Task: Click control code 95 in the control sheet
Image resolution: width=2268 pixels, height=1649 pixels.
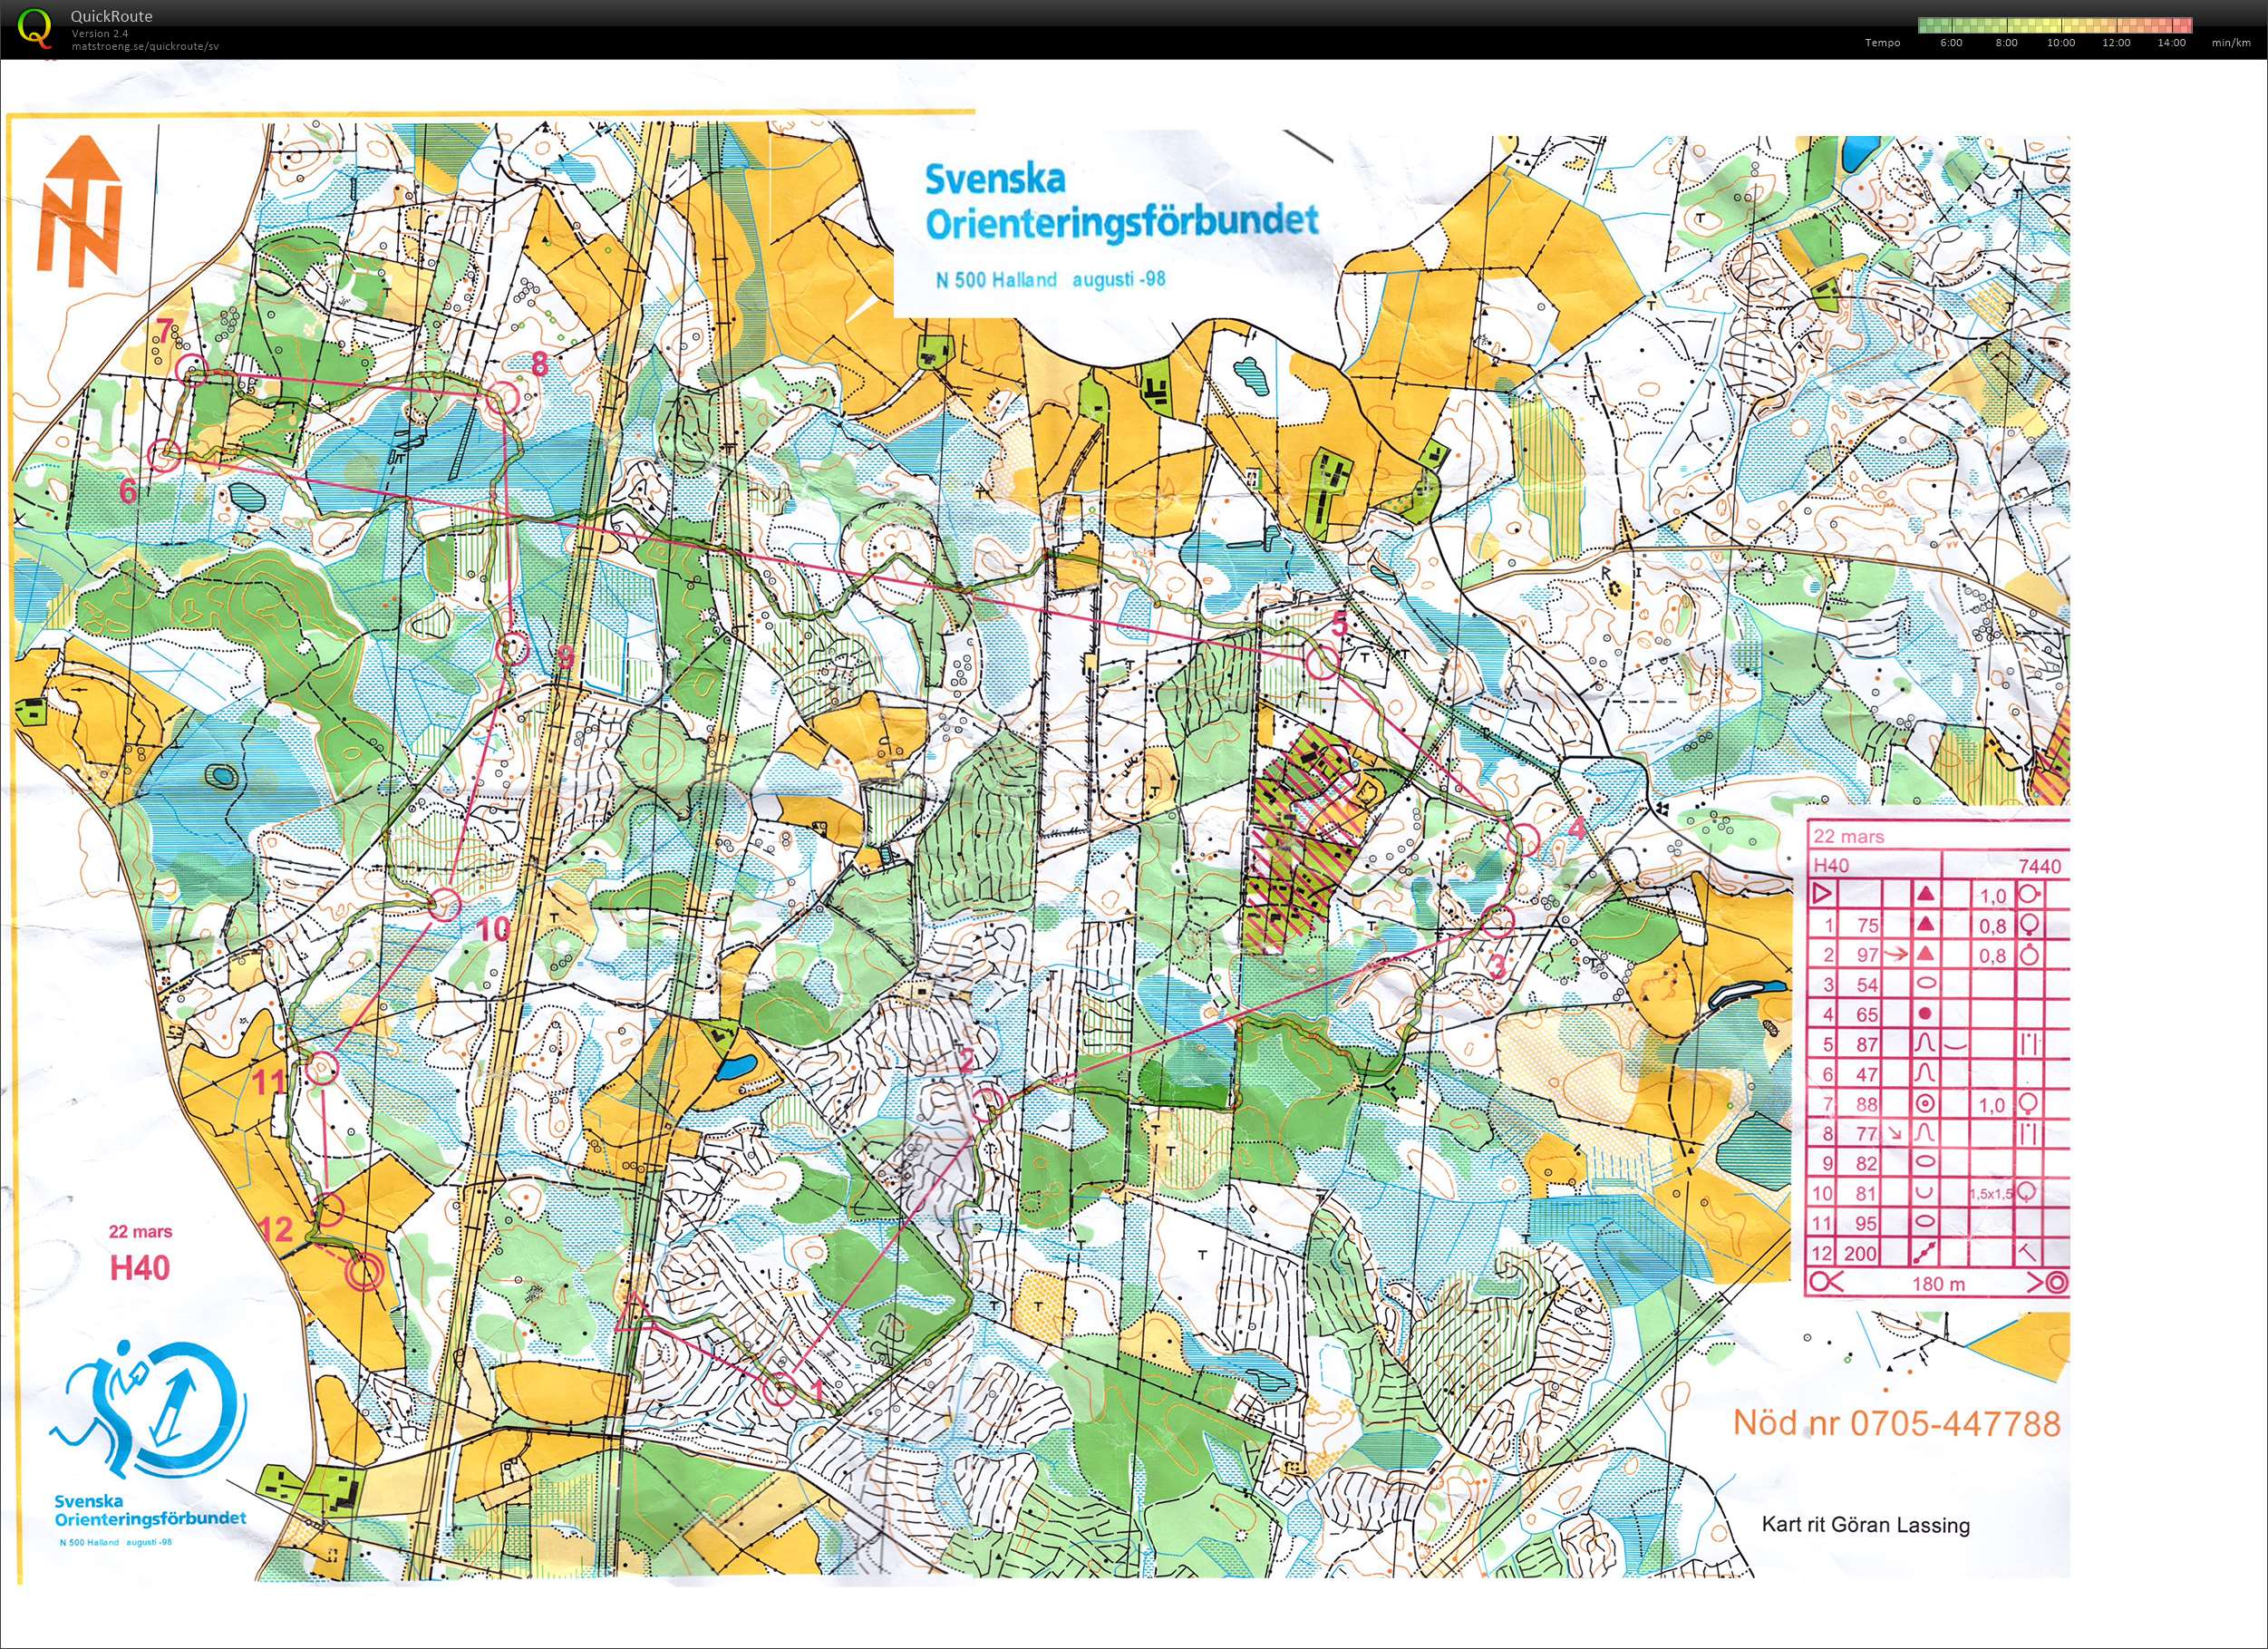Action: pos(1867,1224)
